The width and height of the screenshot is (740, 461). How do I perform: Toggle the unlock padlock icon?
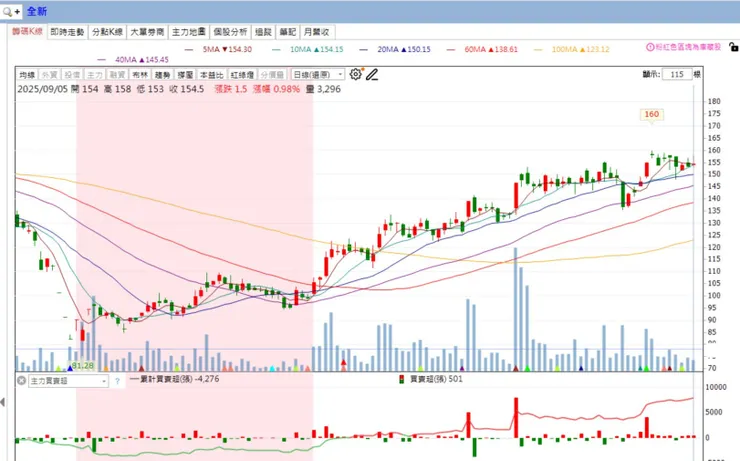tap(733, 47)
